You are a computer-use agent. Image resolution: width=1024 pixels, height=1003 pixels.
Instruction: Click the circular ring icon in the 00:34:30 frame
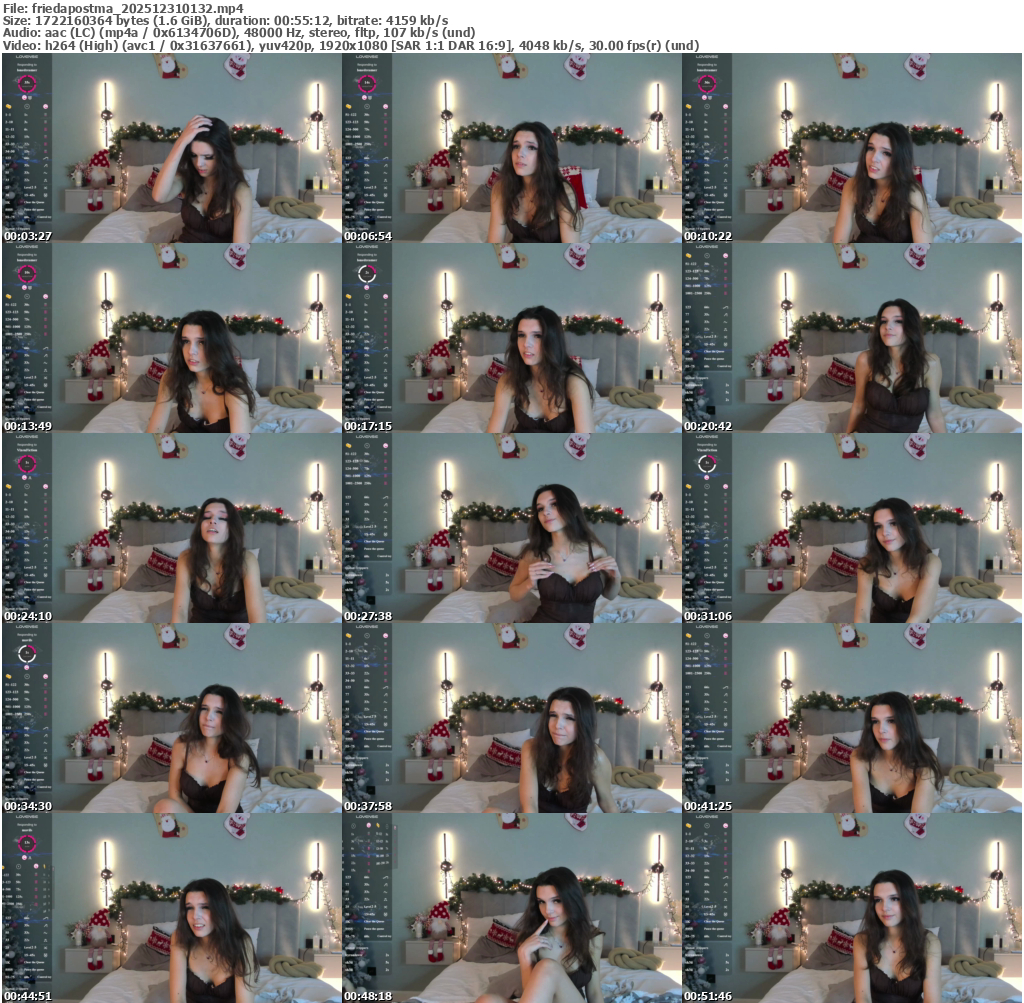27,653
